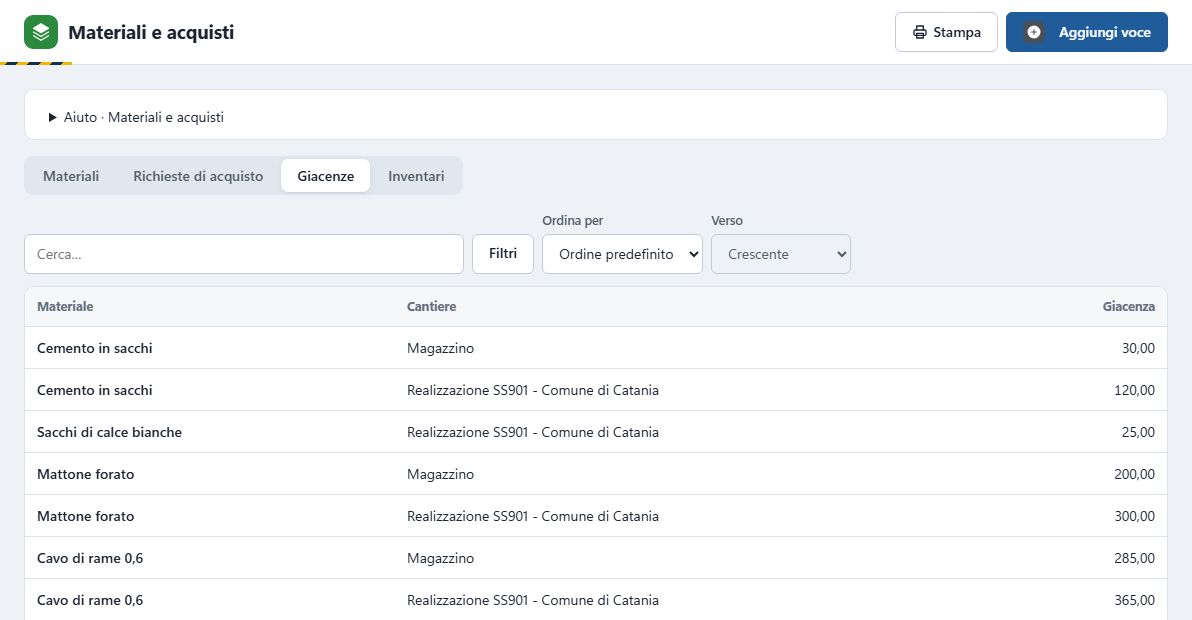Switch to the Richieste di acquisto tab

tap(198, 176)
